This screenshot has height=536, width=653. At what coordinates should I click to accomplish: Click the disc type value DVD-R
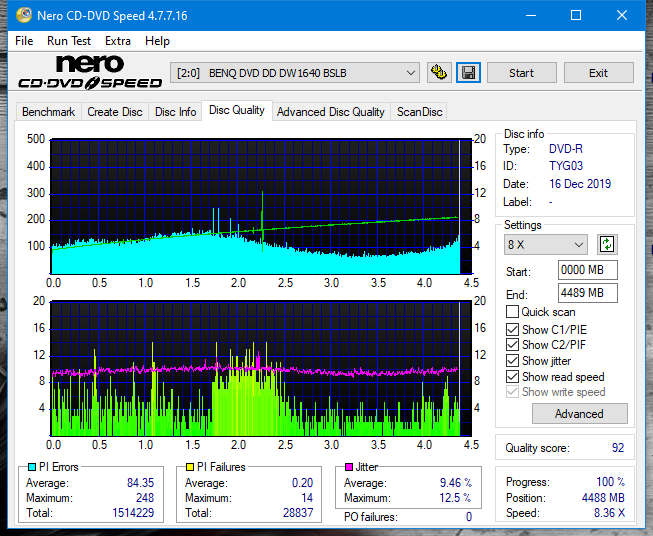click(566, 149)
